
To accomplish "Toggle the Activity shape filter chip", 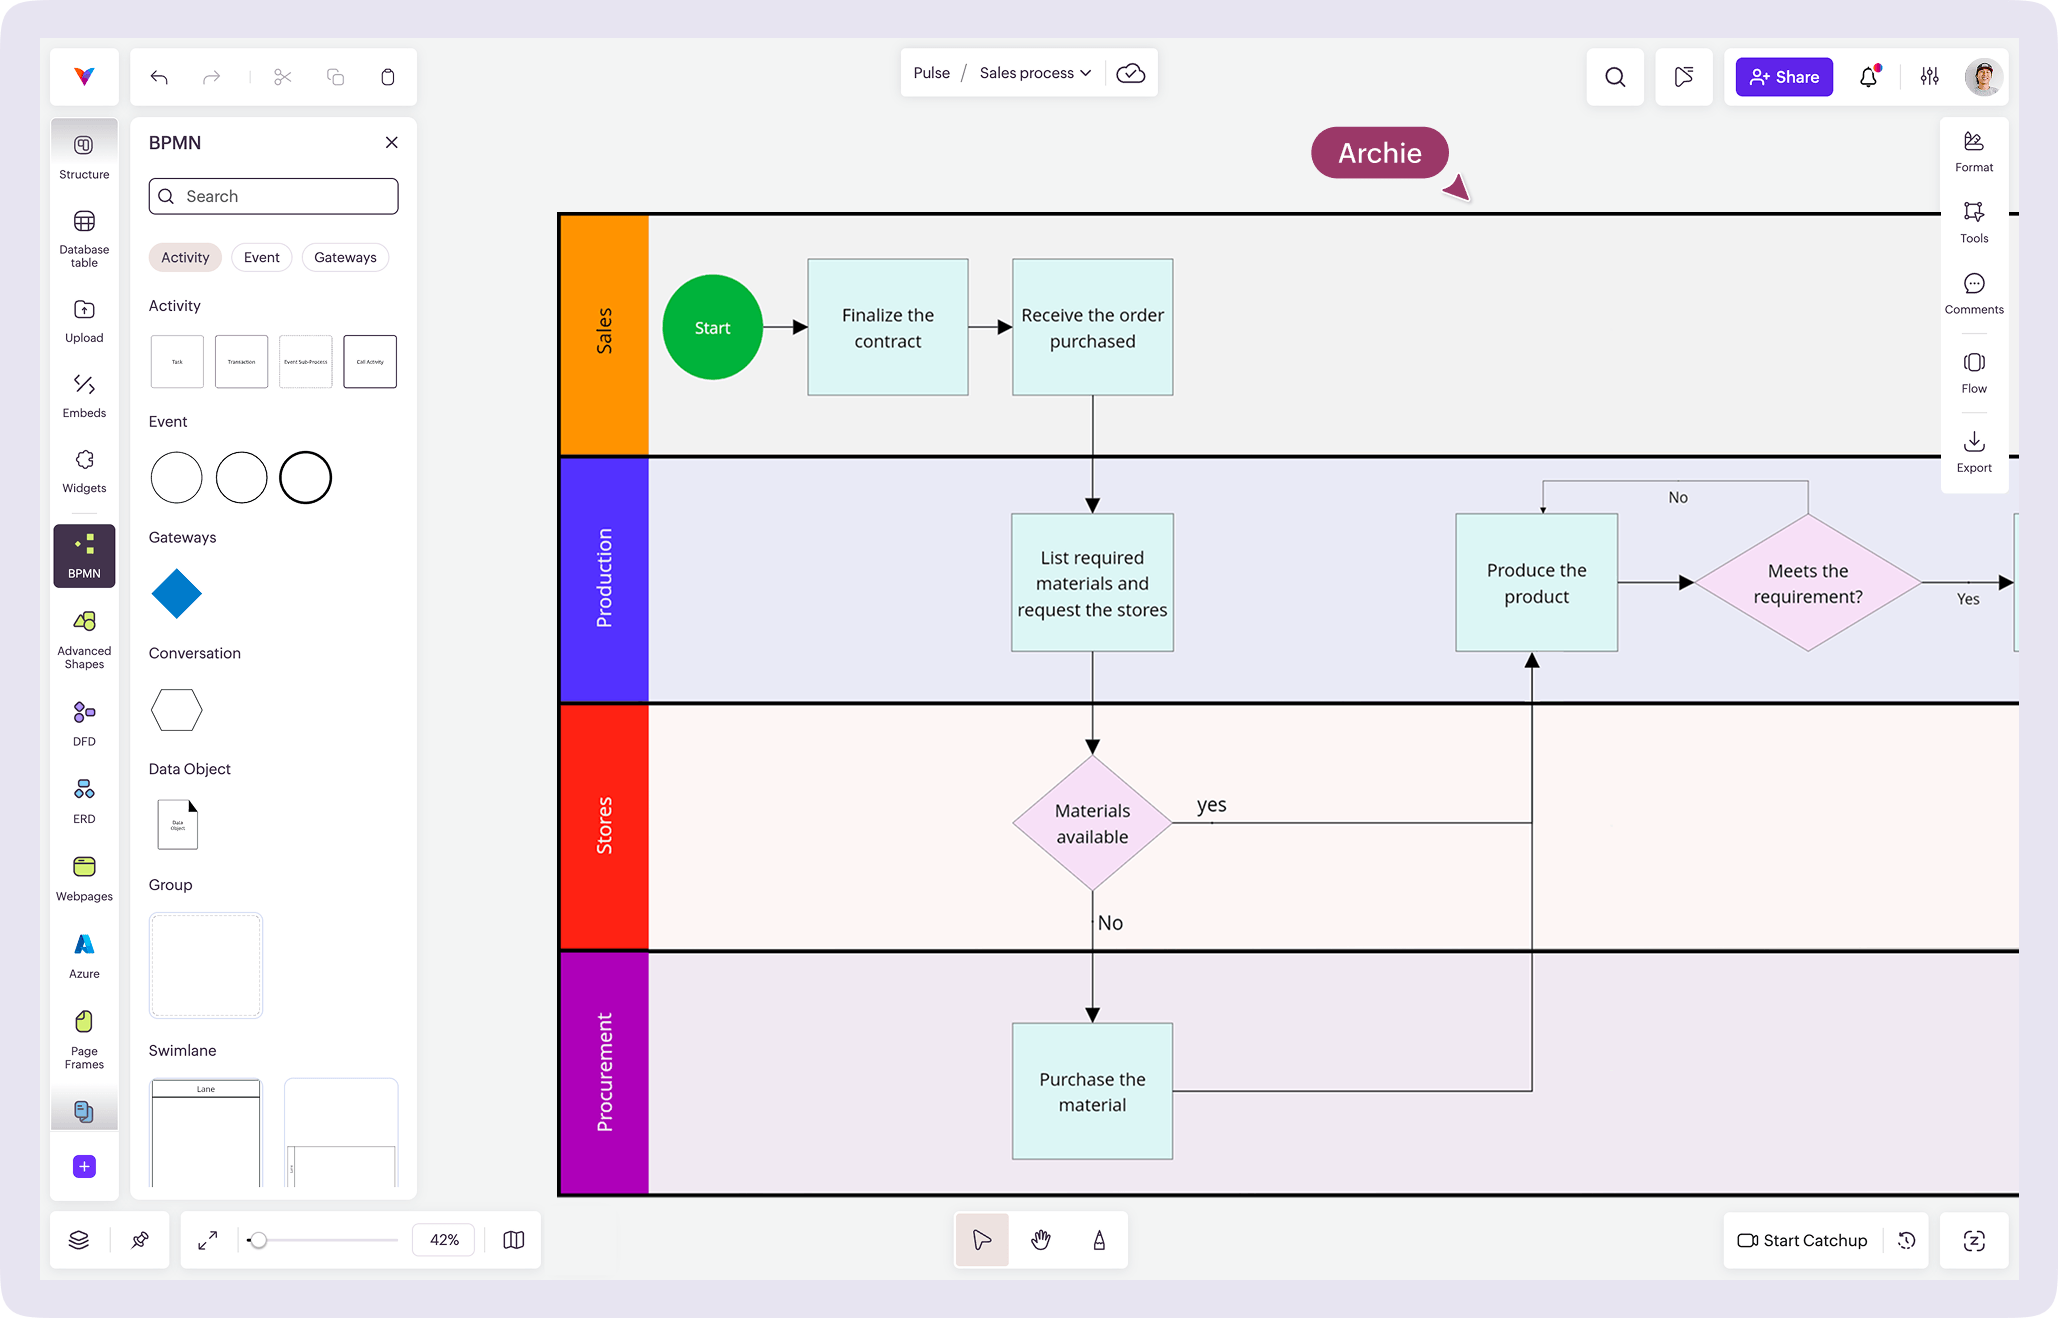I will click(185, 257).
